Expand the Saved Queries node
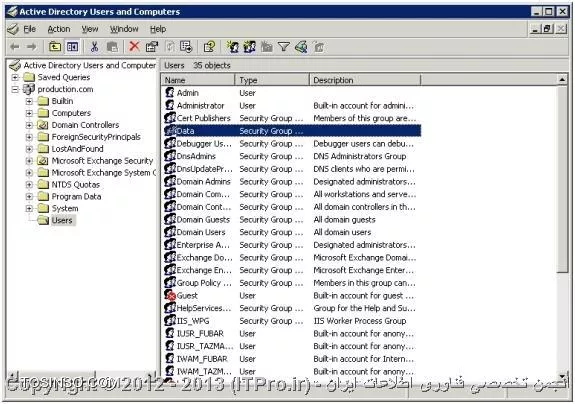575x404 pixels. [x=15, y=77]
